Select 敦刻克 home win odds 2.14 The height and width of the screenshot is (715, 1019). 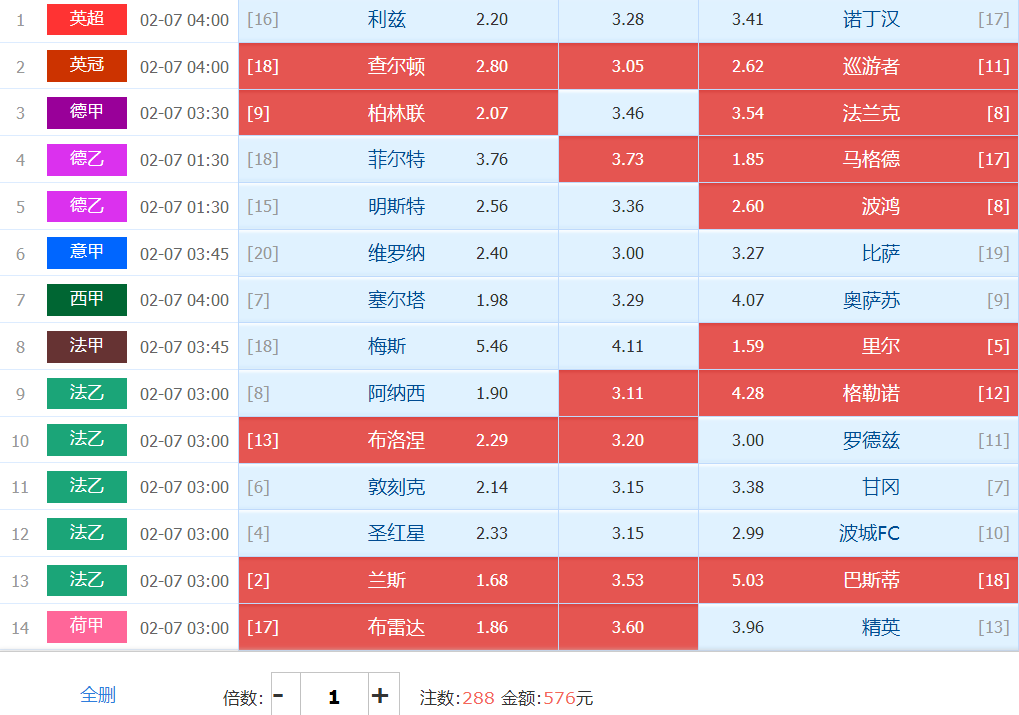(x=398, y=488)
